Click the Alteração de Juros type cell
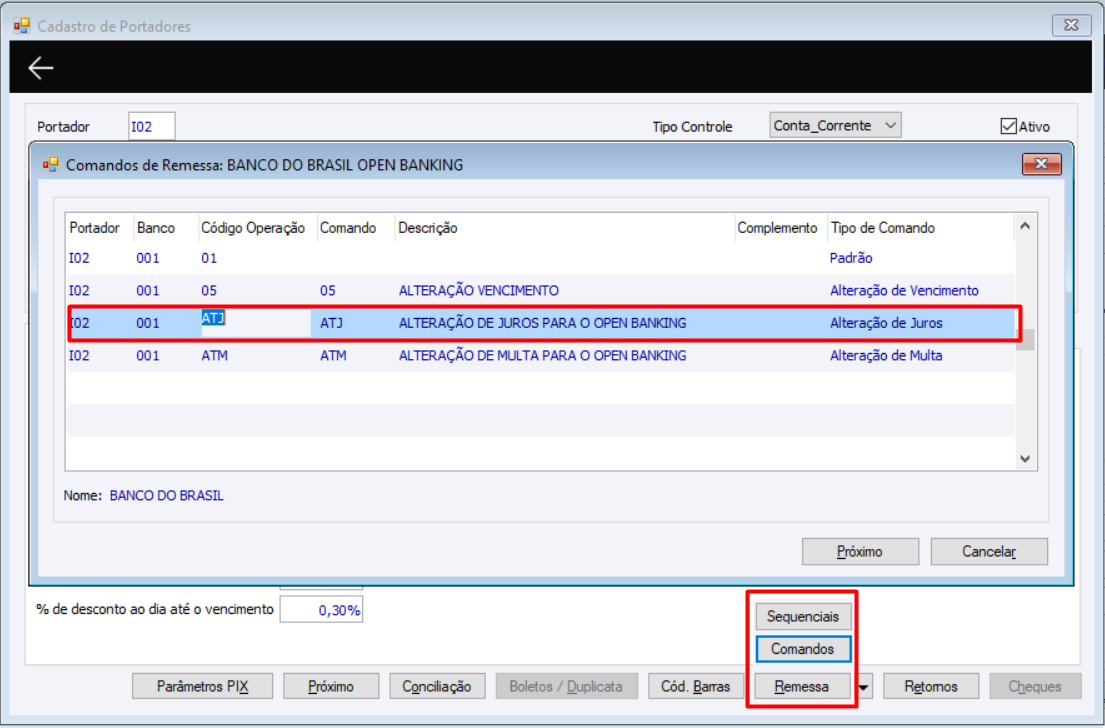 point(886,323)
